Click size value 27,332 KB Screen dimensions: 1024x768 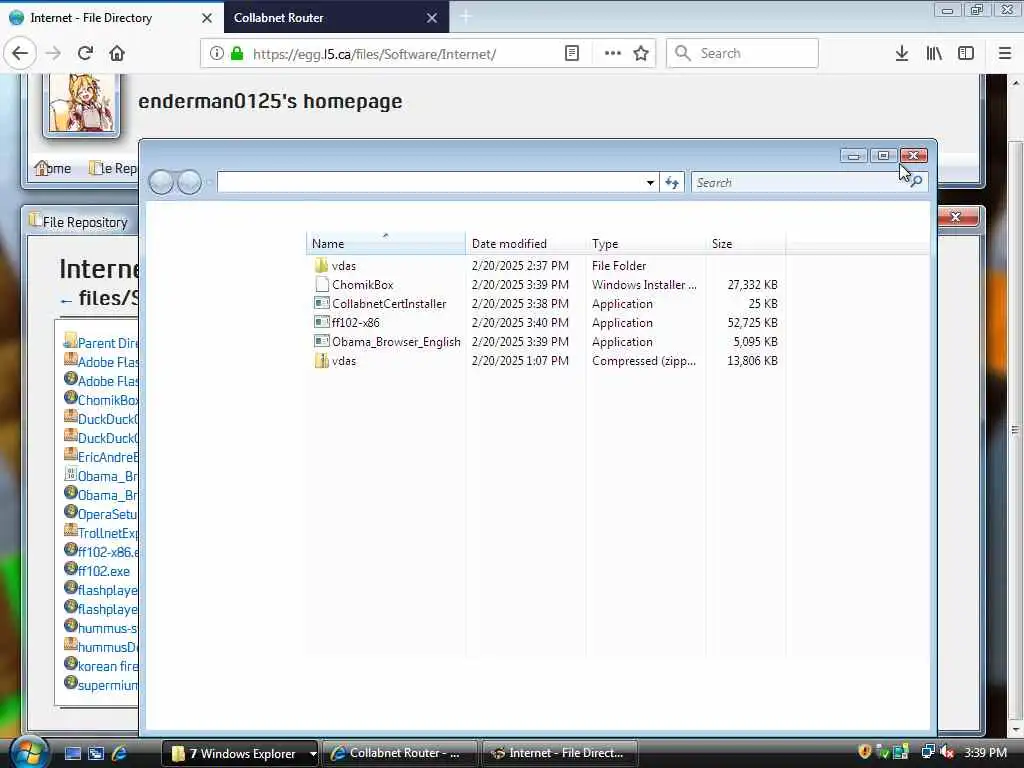(752, 285)
